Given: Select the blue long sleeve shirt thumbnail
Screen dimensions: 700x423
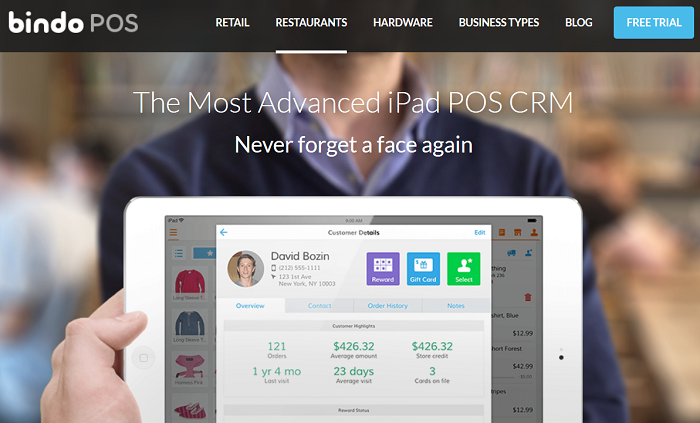Looking at the screenshot, I should pyautogui.click(x=190, y=326).
